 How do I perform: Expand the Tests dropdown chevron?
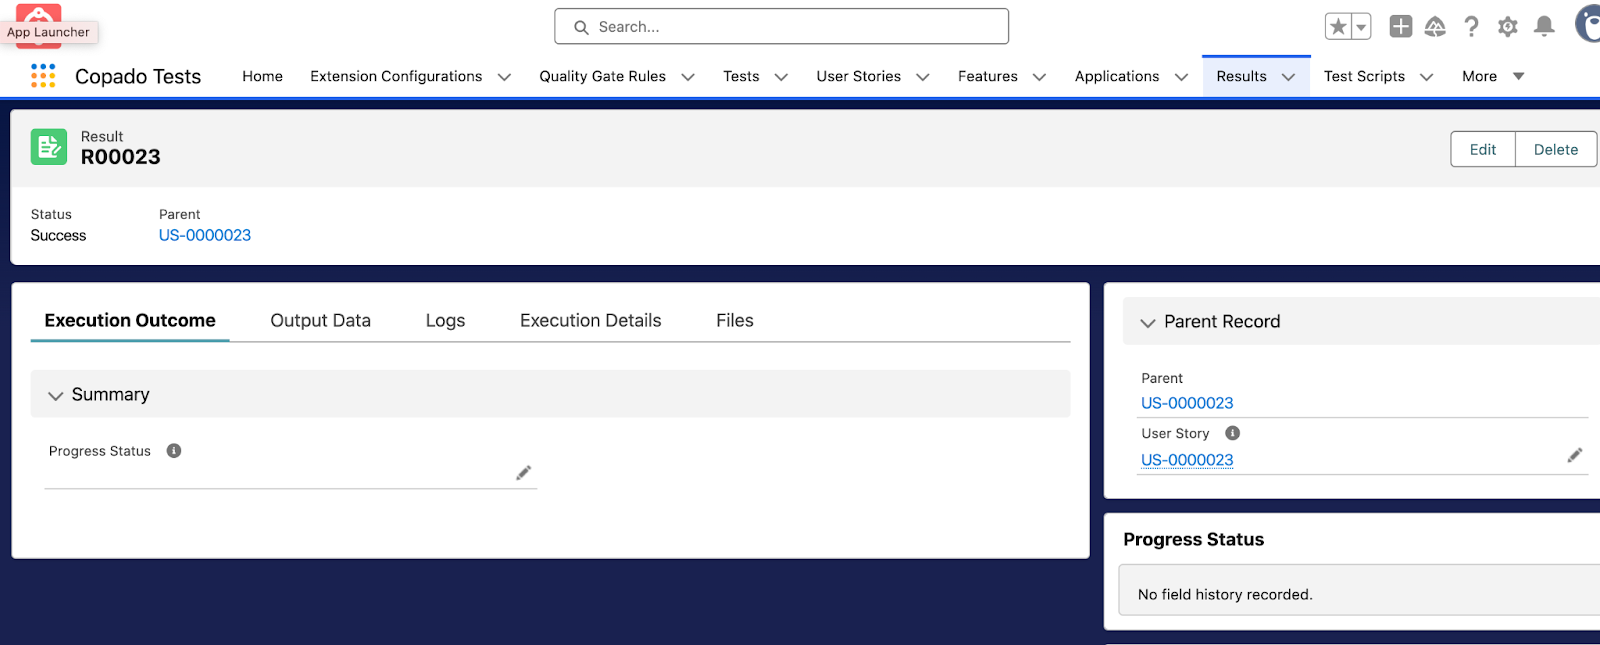pos(781,77)
